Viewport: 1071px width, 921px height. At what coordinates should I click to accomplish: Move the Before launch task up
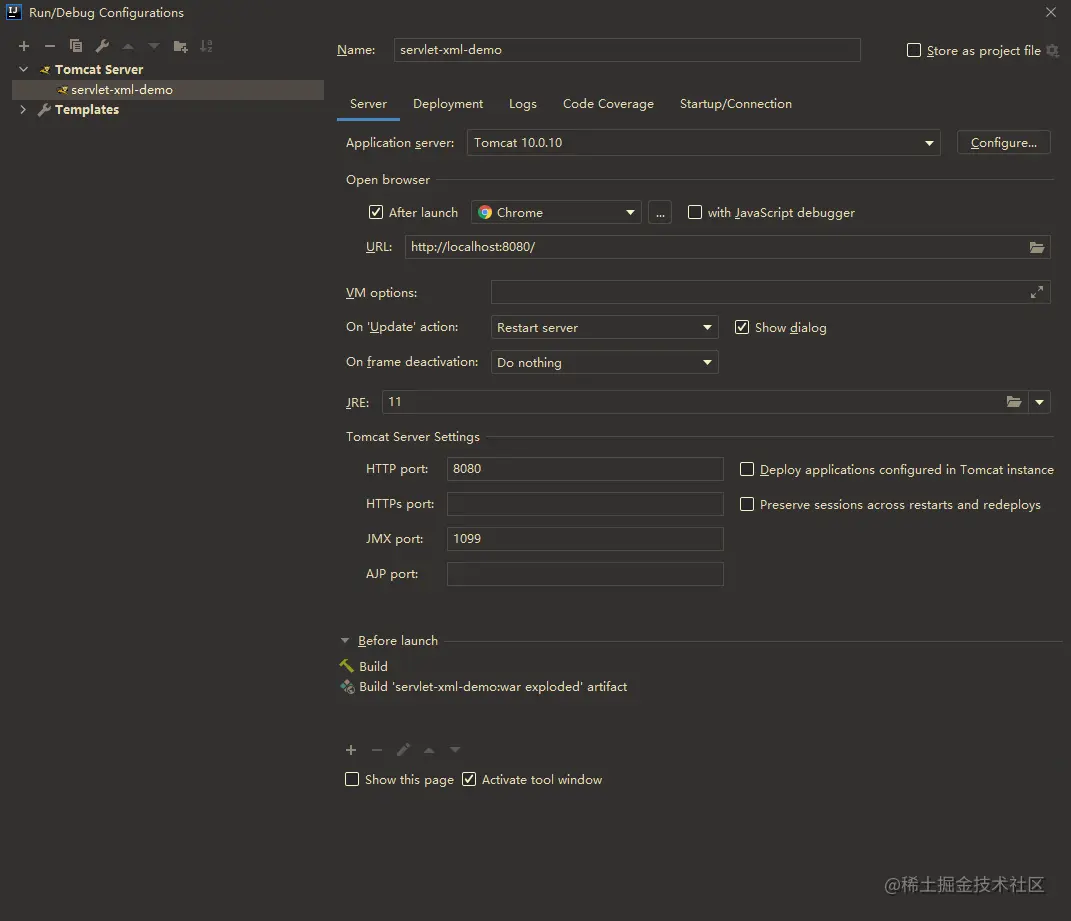(429, 750)
